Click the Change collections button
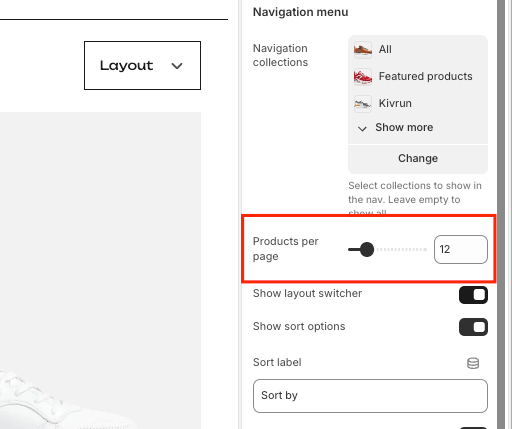Viewport: 512px width, 429px height. [x=418, y=158]
